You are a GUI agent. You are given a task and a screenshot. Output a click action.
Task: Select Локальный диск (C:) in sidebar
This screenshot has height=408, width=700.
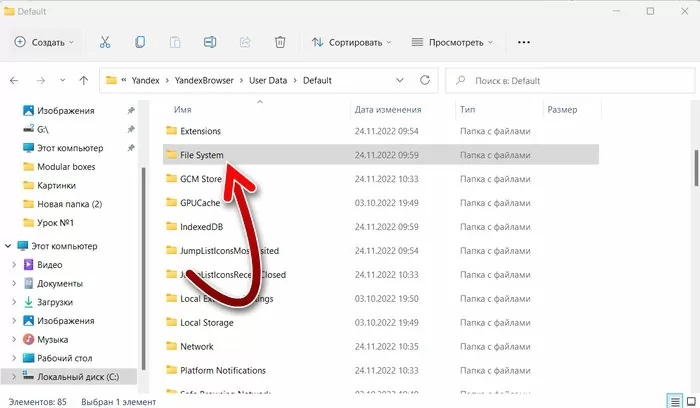(x=76, y=376)
